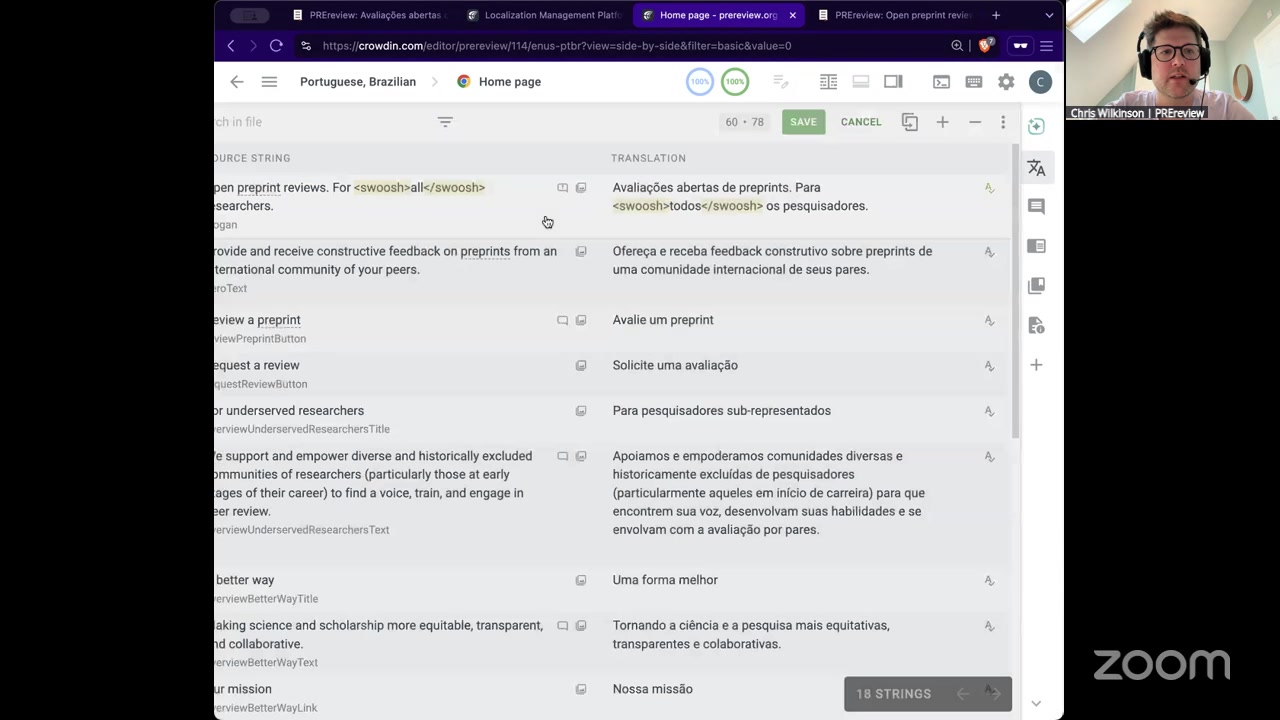Open the string filter icon
This screenshot has height=720, width=1280.
pyautogui.click(x=445, y=122)
